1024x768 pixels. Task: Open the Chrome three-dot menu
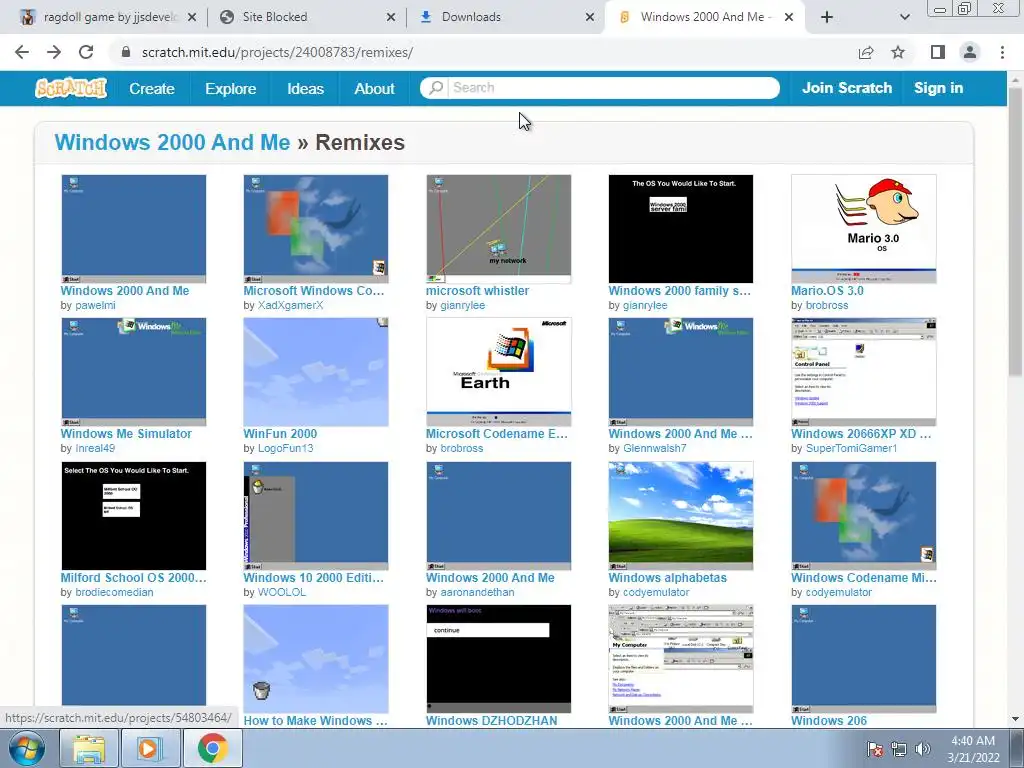pyautogui.click(x=1002, y=52)
